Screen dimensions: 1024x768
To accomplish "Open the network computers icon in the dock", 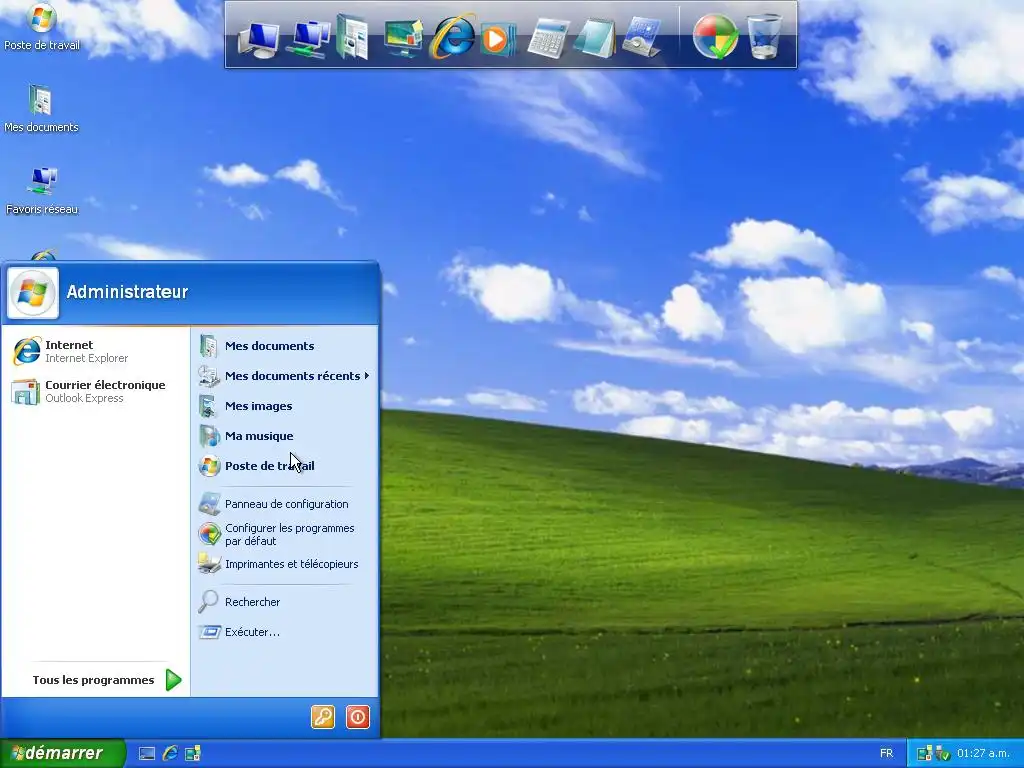I will coord(310,39).
